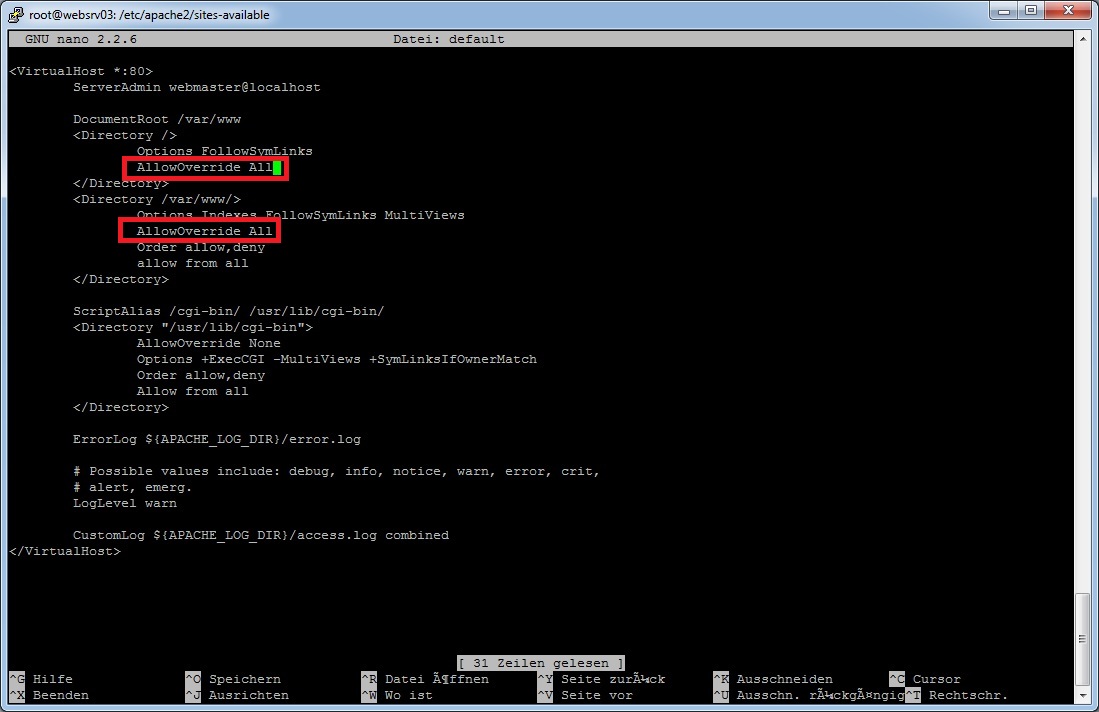The image size is (1099, 712).
Task: Click the '<VirtualHost *:80>' opening line
Action: [81, 71]
